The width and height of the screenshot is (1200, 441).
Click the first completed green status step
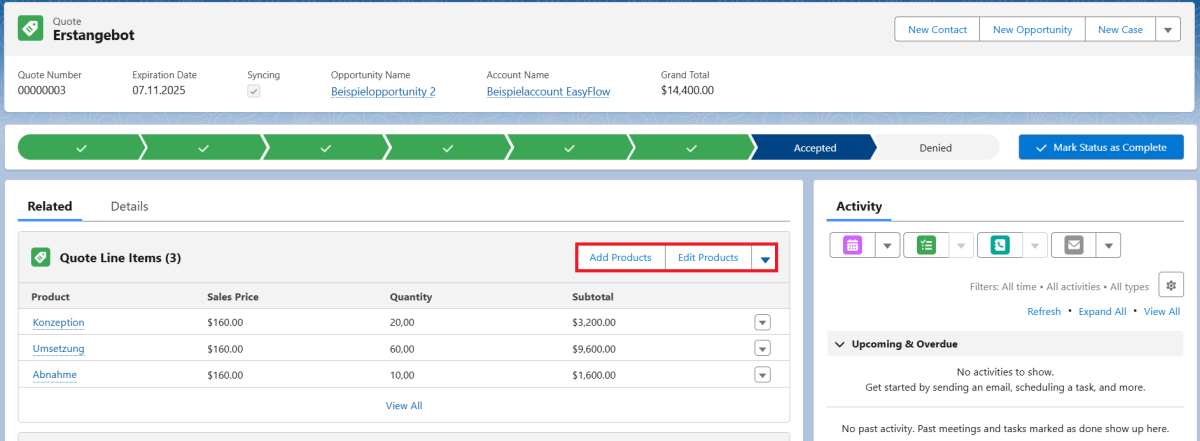(x=81, y=148)
